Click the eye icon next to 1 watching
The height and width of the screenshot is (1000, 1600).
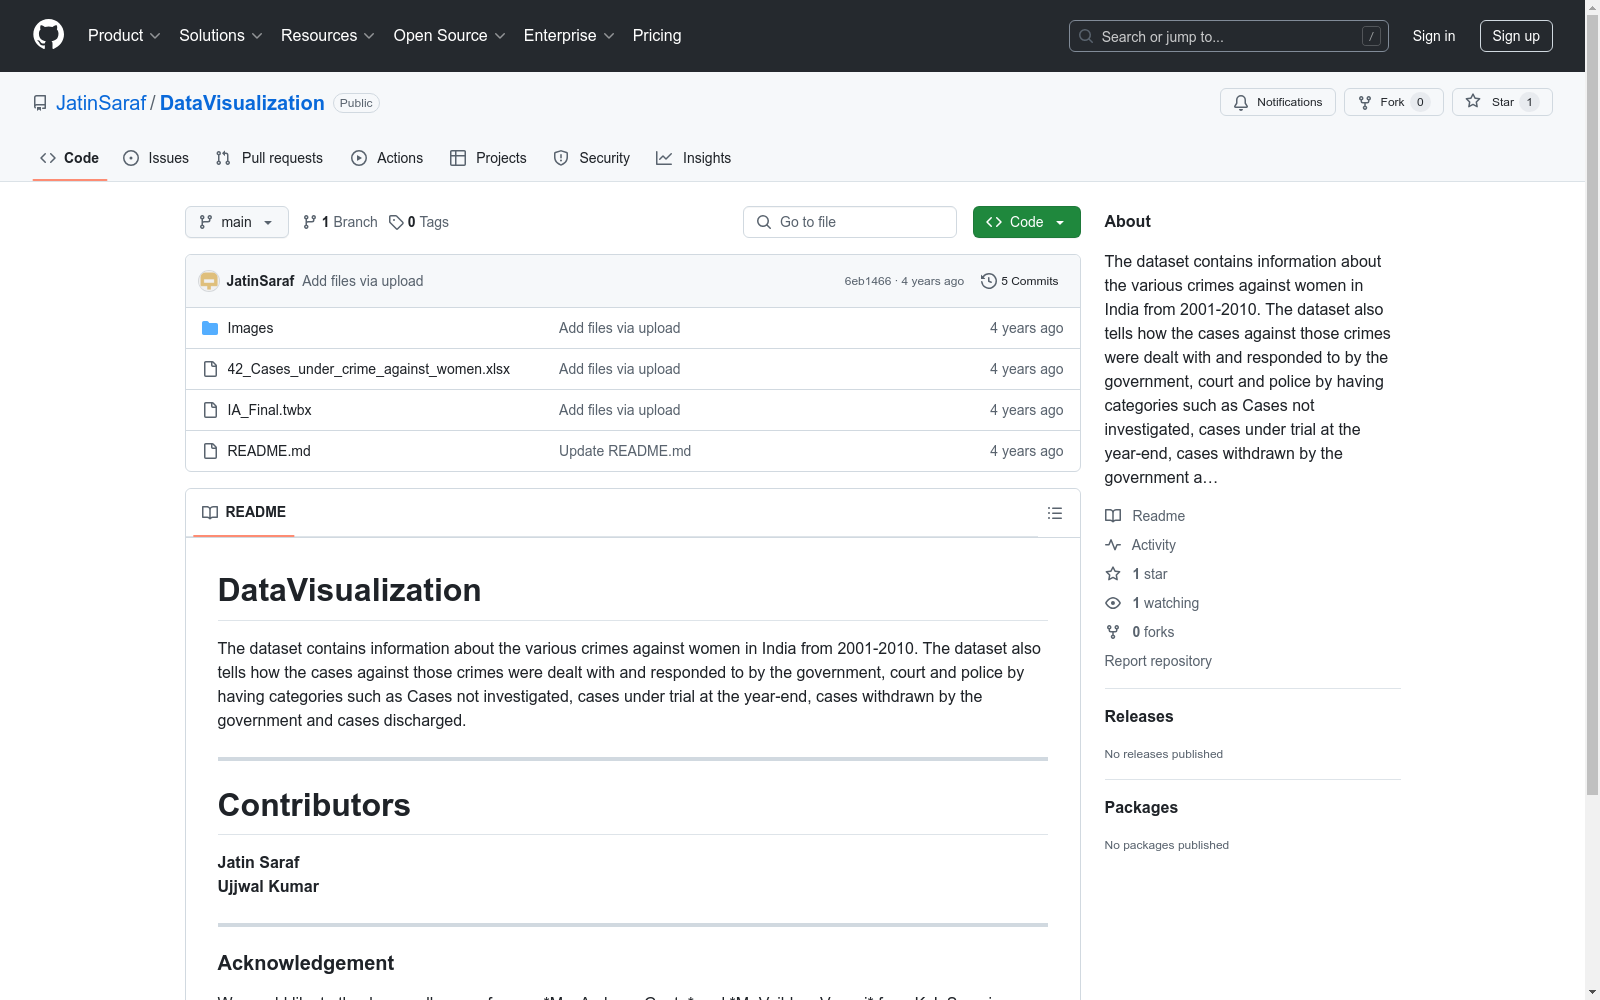click(x=1113, y=603)
